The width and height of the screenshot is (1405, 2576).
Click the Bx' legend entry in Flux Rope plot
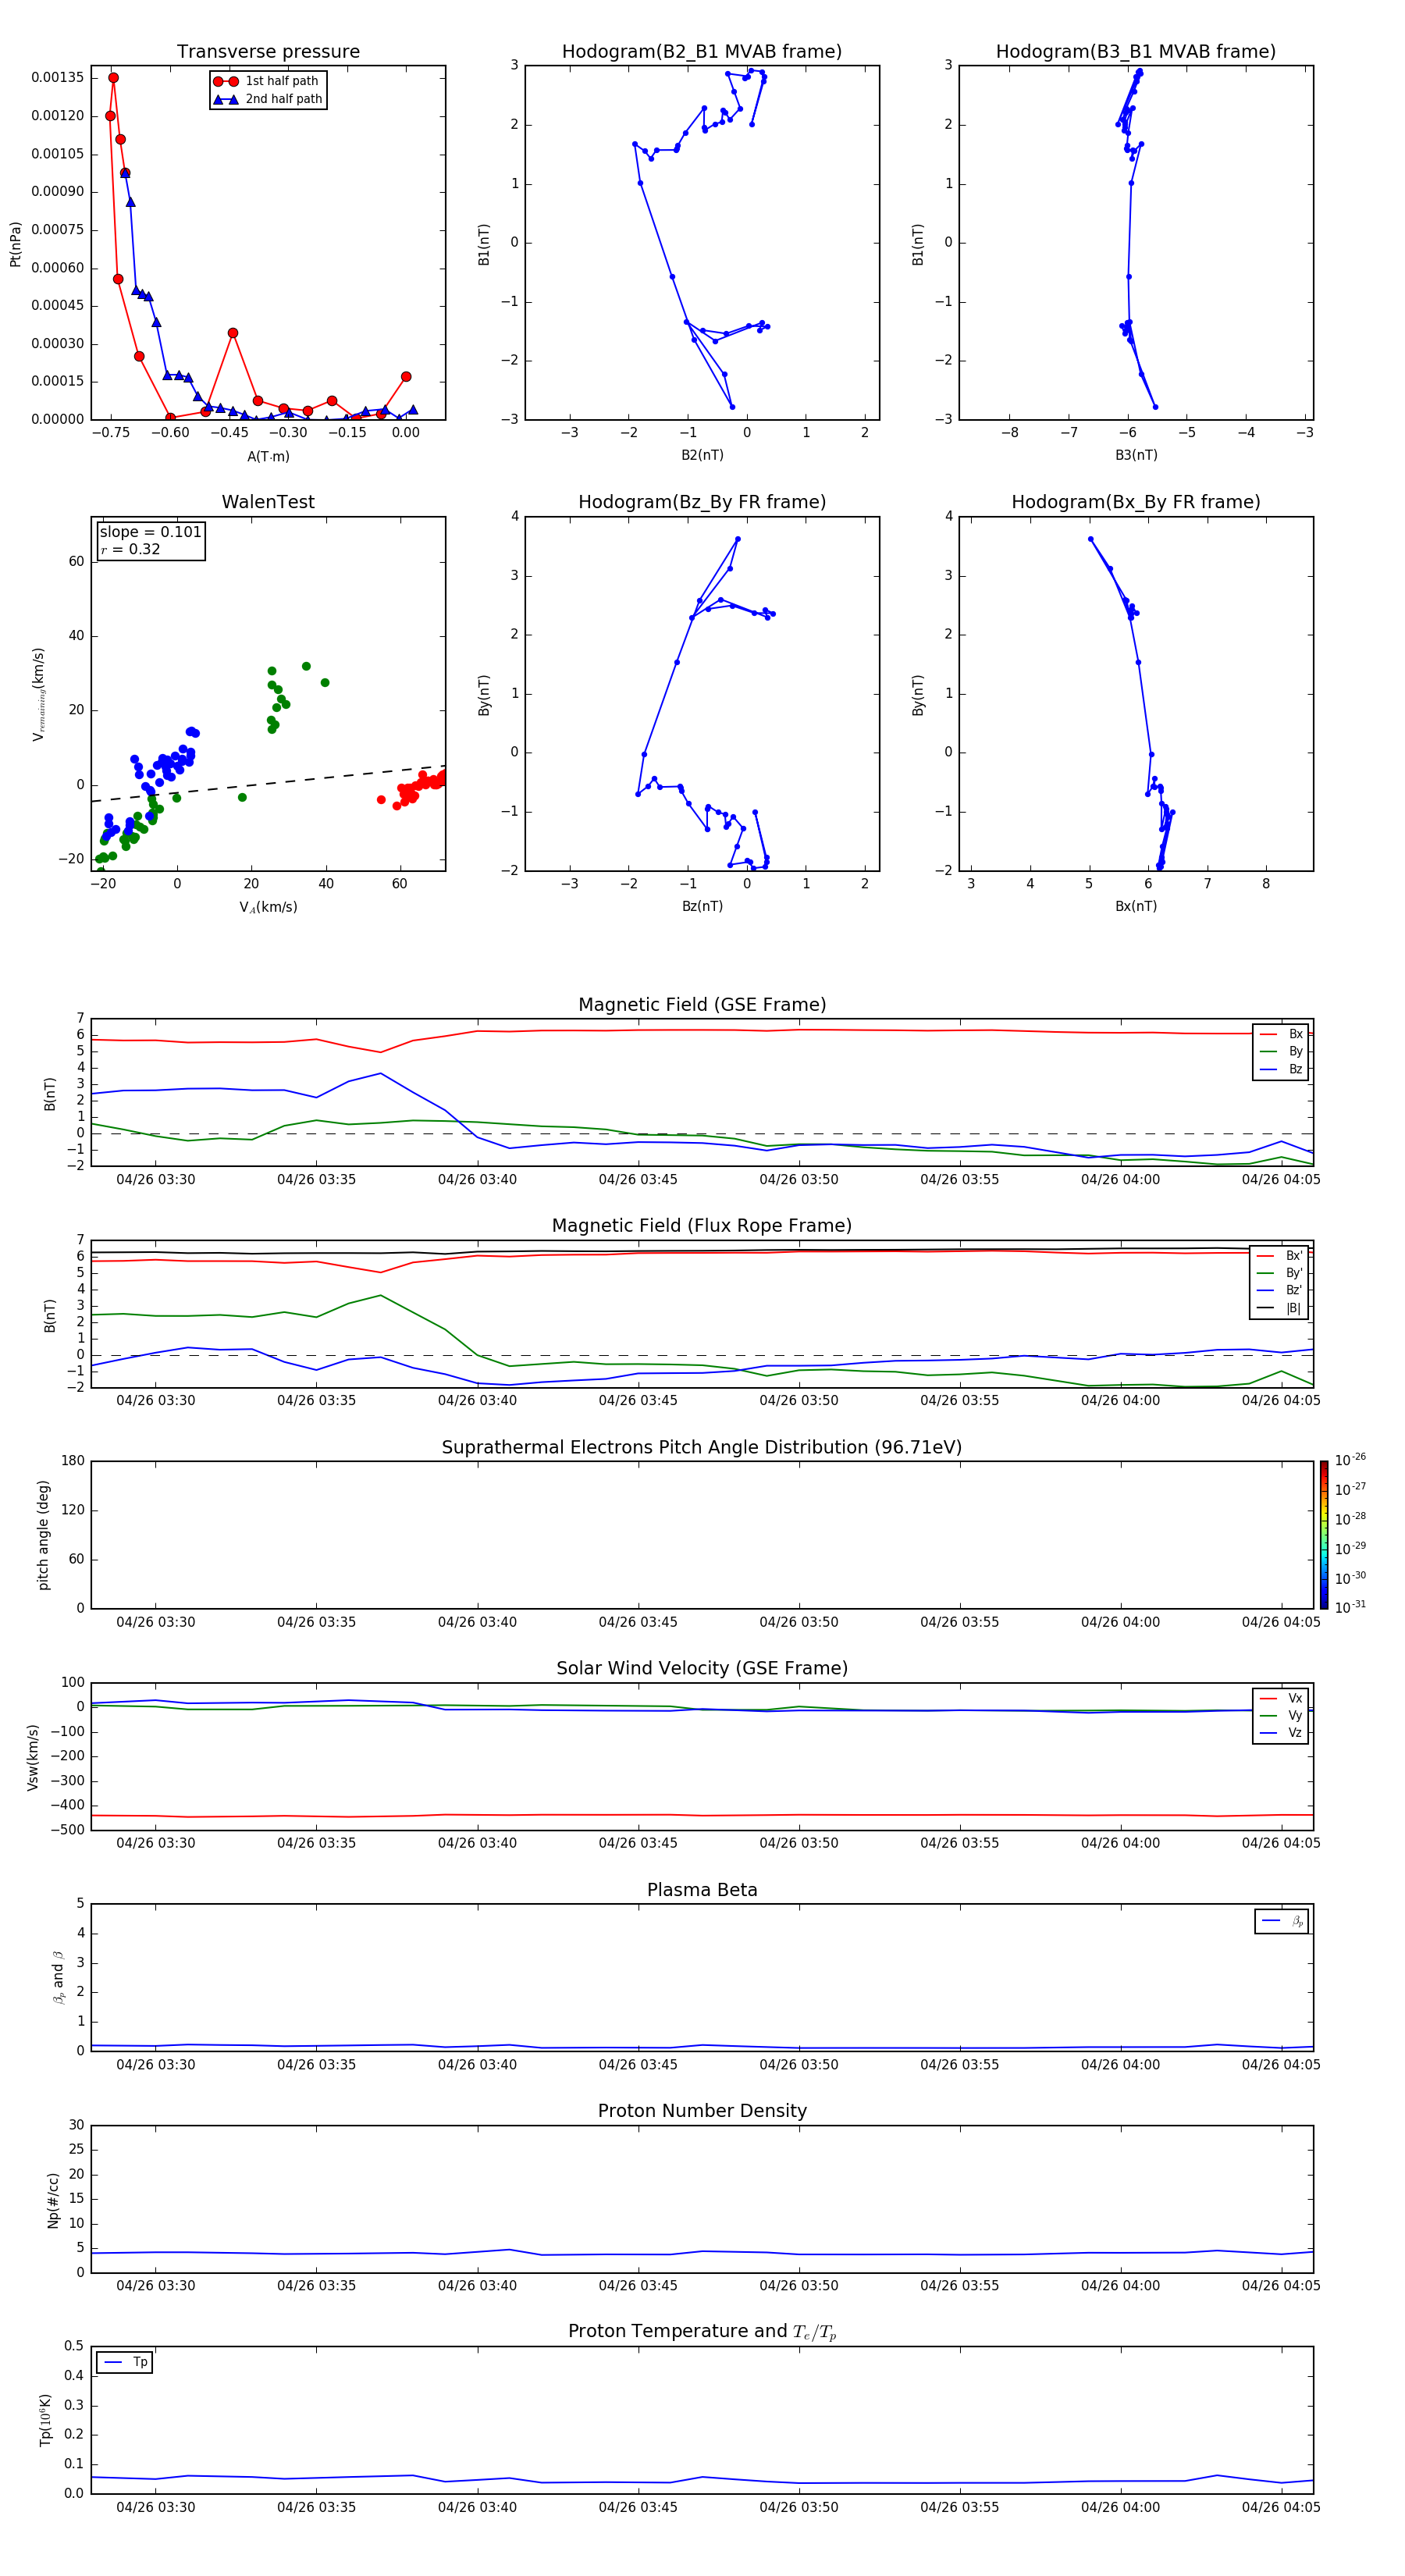1279,1256
